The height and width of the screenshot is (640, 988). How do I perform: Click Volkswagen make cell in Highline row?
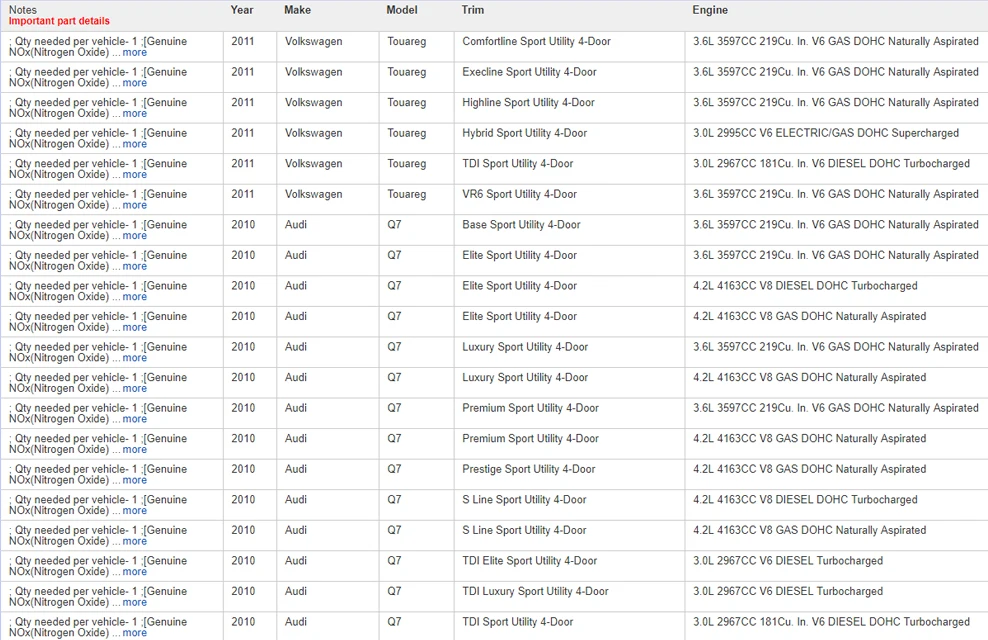point(313,102)
